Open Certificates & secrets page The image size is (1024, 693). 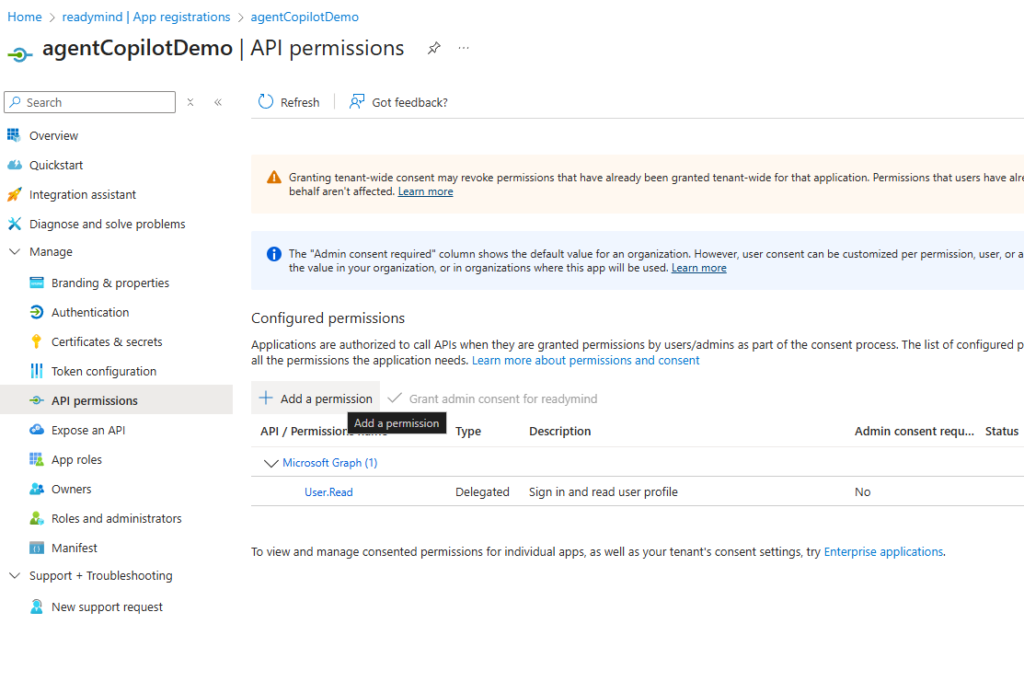(x=106, y=342)
